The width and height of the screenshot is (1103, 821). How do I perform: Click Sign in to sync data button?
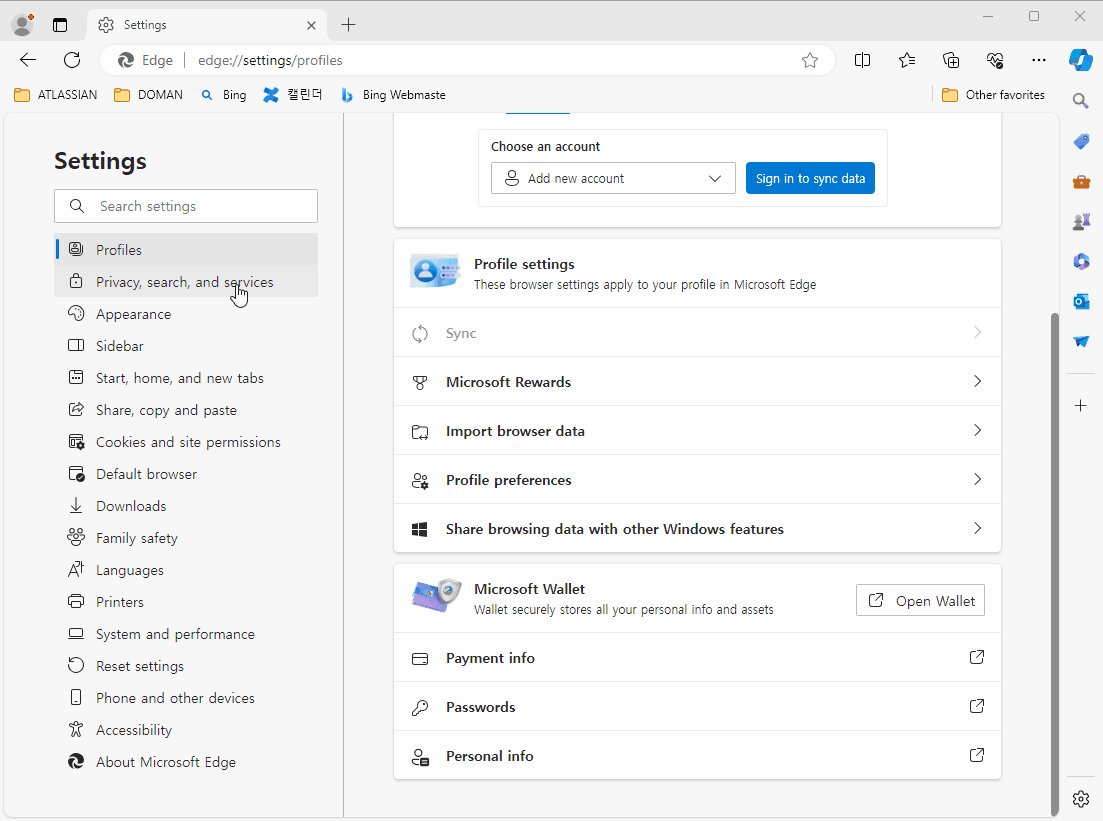(810, 178)
